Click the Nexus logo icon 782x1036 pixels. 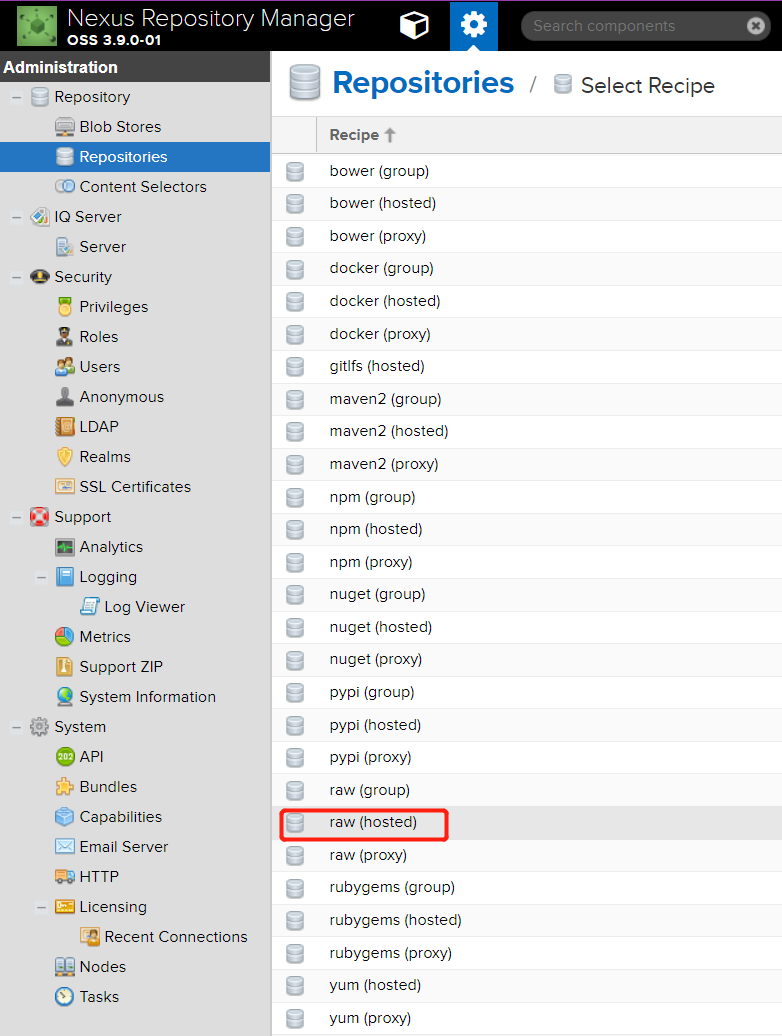[x=37, y=26]
